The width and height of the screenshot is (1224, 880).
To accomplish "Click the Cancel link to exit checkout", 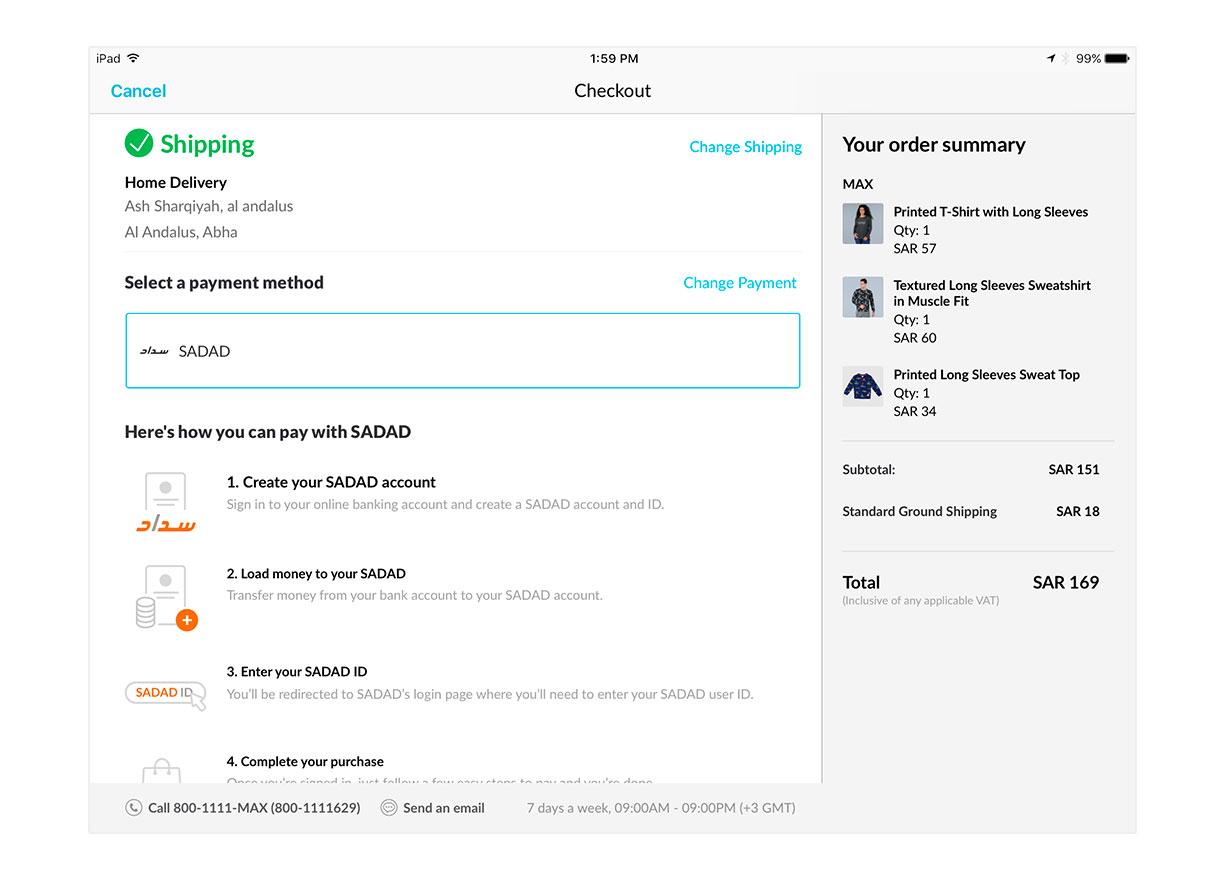I will click(x=138, y=91).
